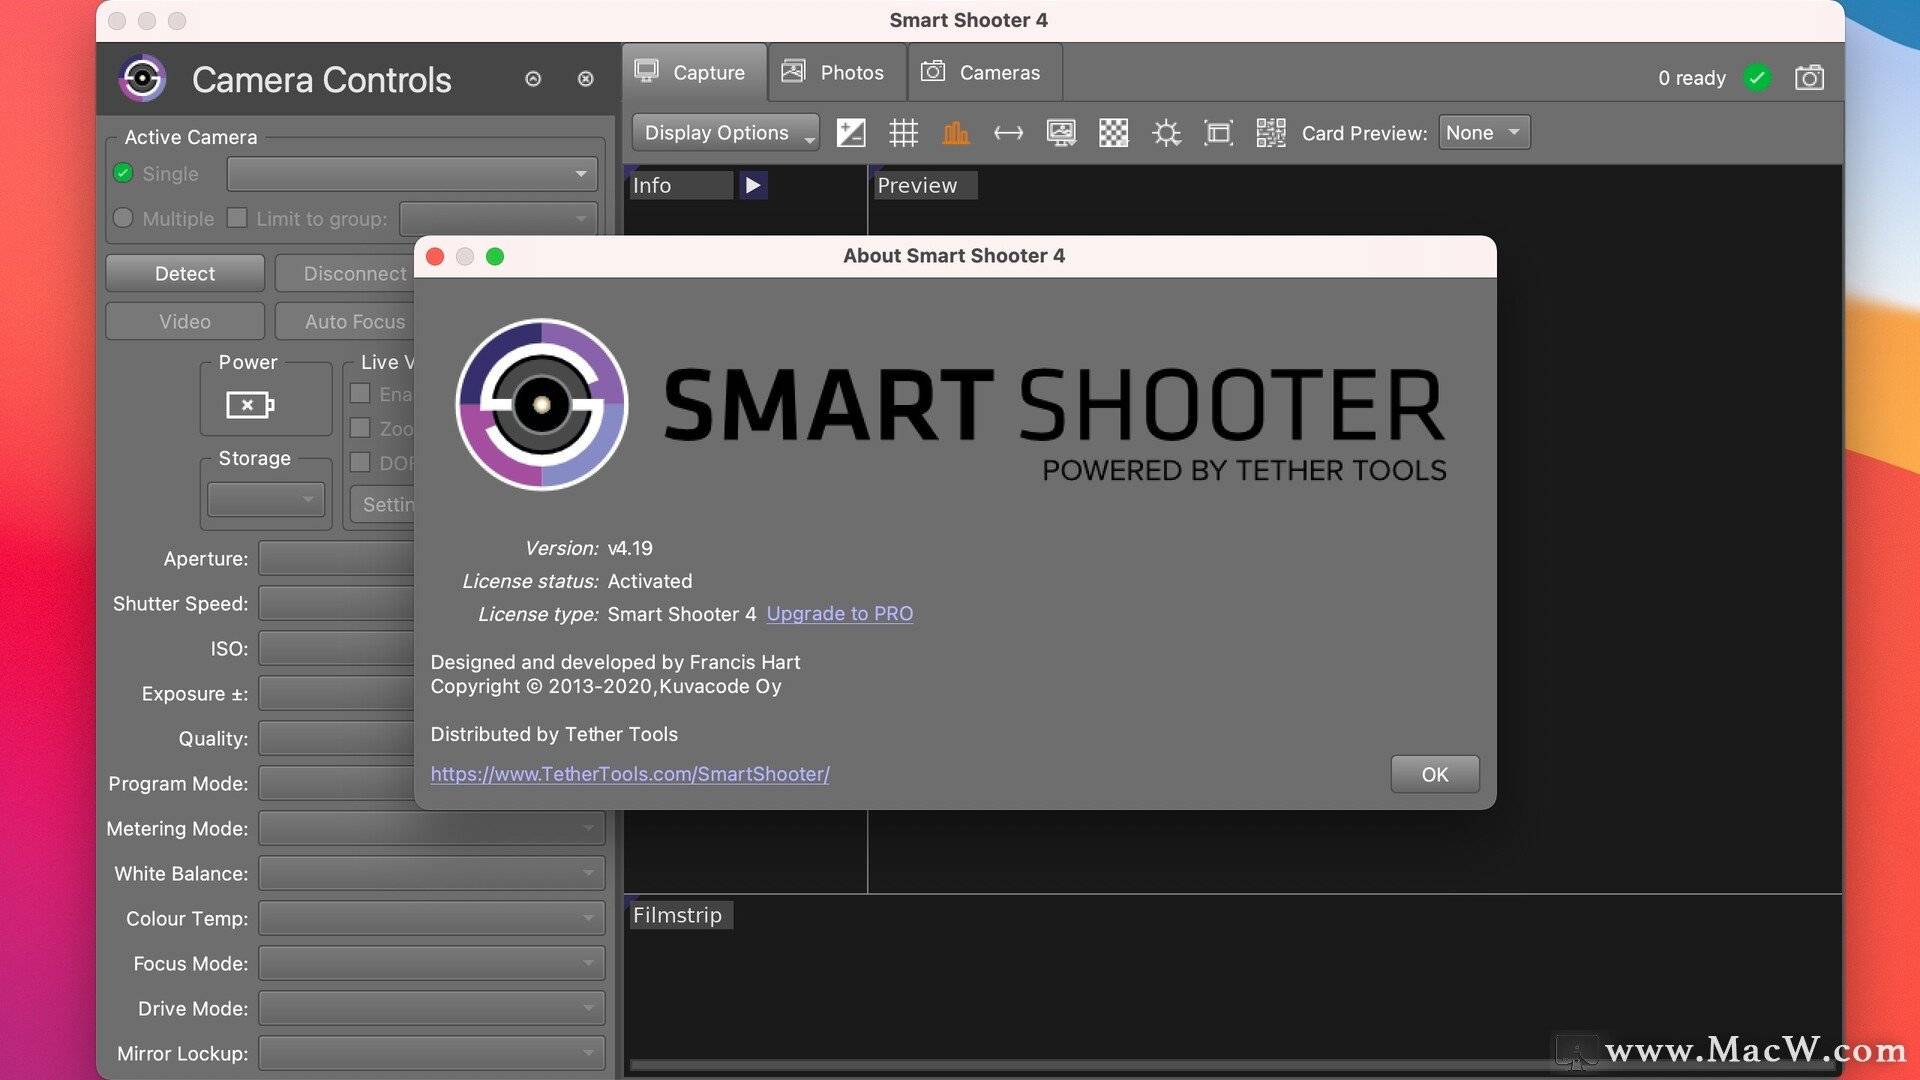
Task: Click the Detect button
Action: pos(185,273)
